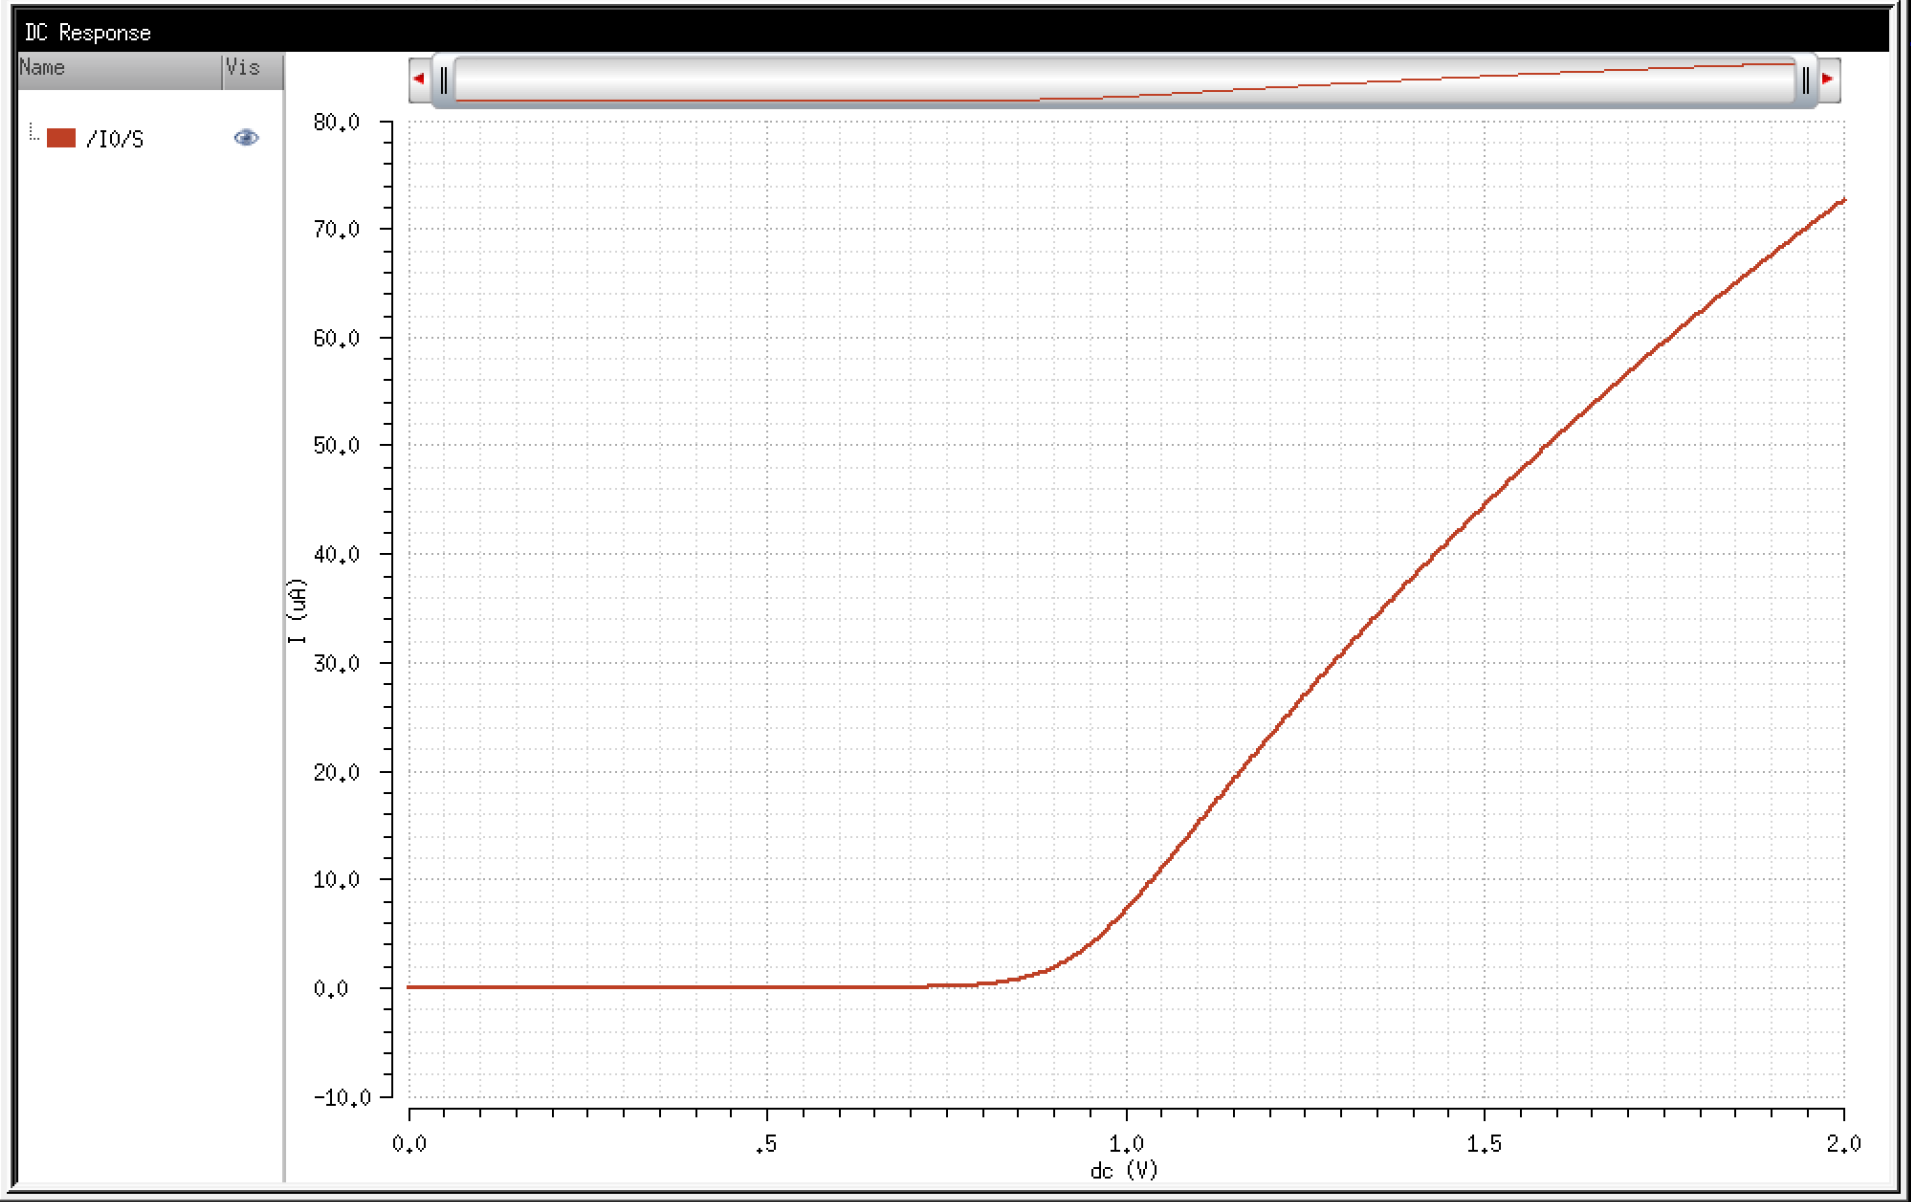The image size is (1911, 1202).
Task: Click the red /I0/S color swatch
Action: [x=61, y=138]
